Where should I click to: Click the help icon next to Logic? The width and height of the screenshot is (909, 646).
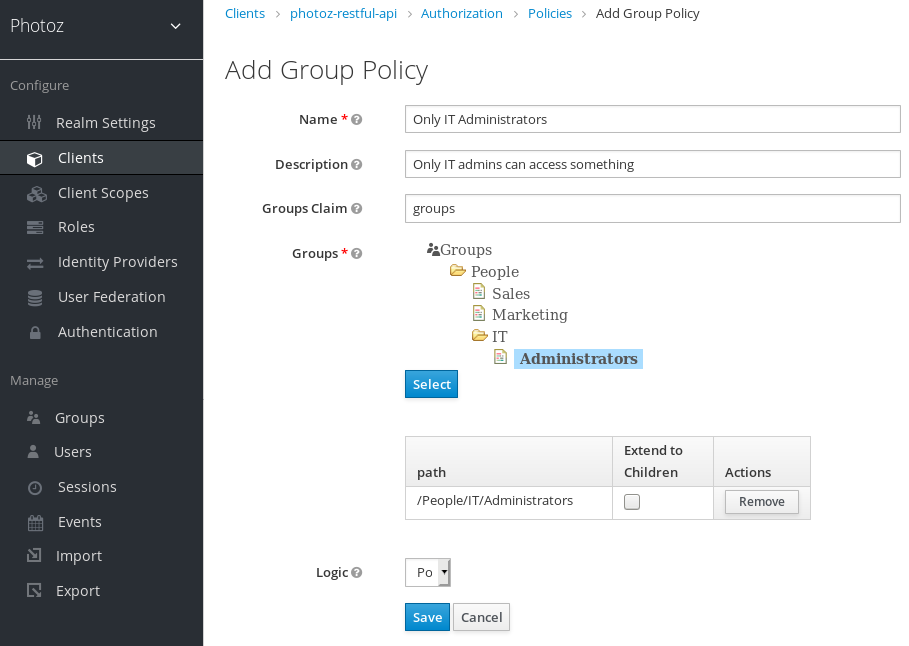tap(357, 573)
